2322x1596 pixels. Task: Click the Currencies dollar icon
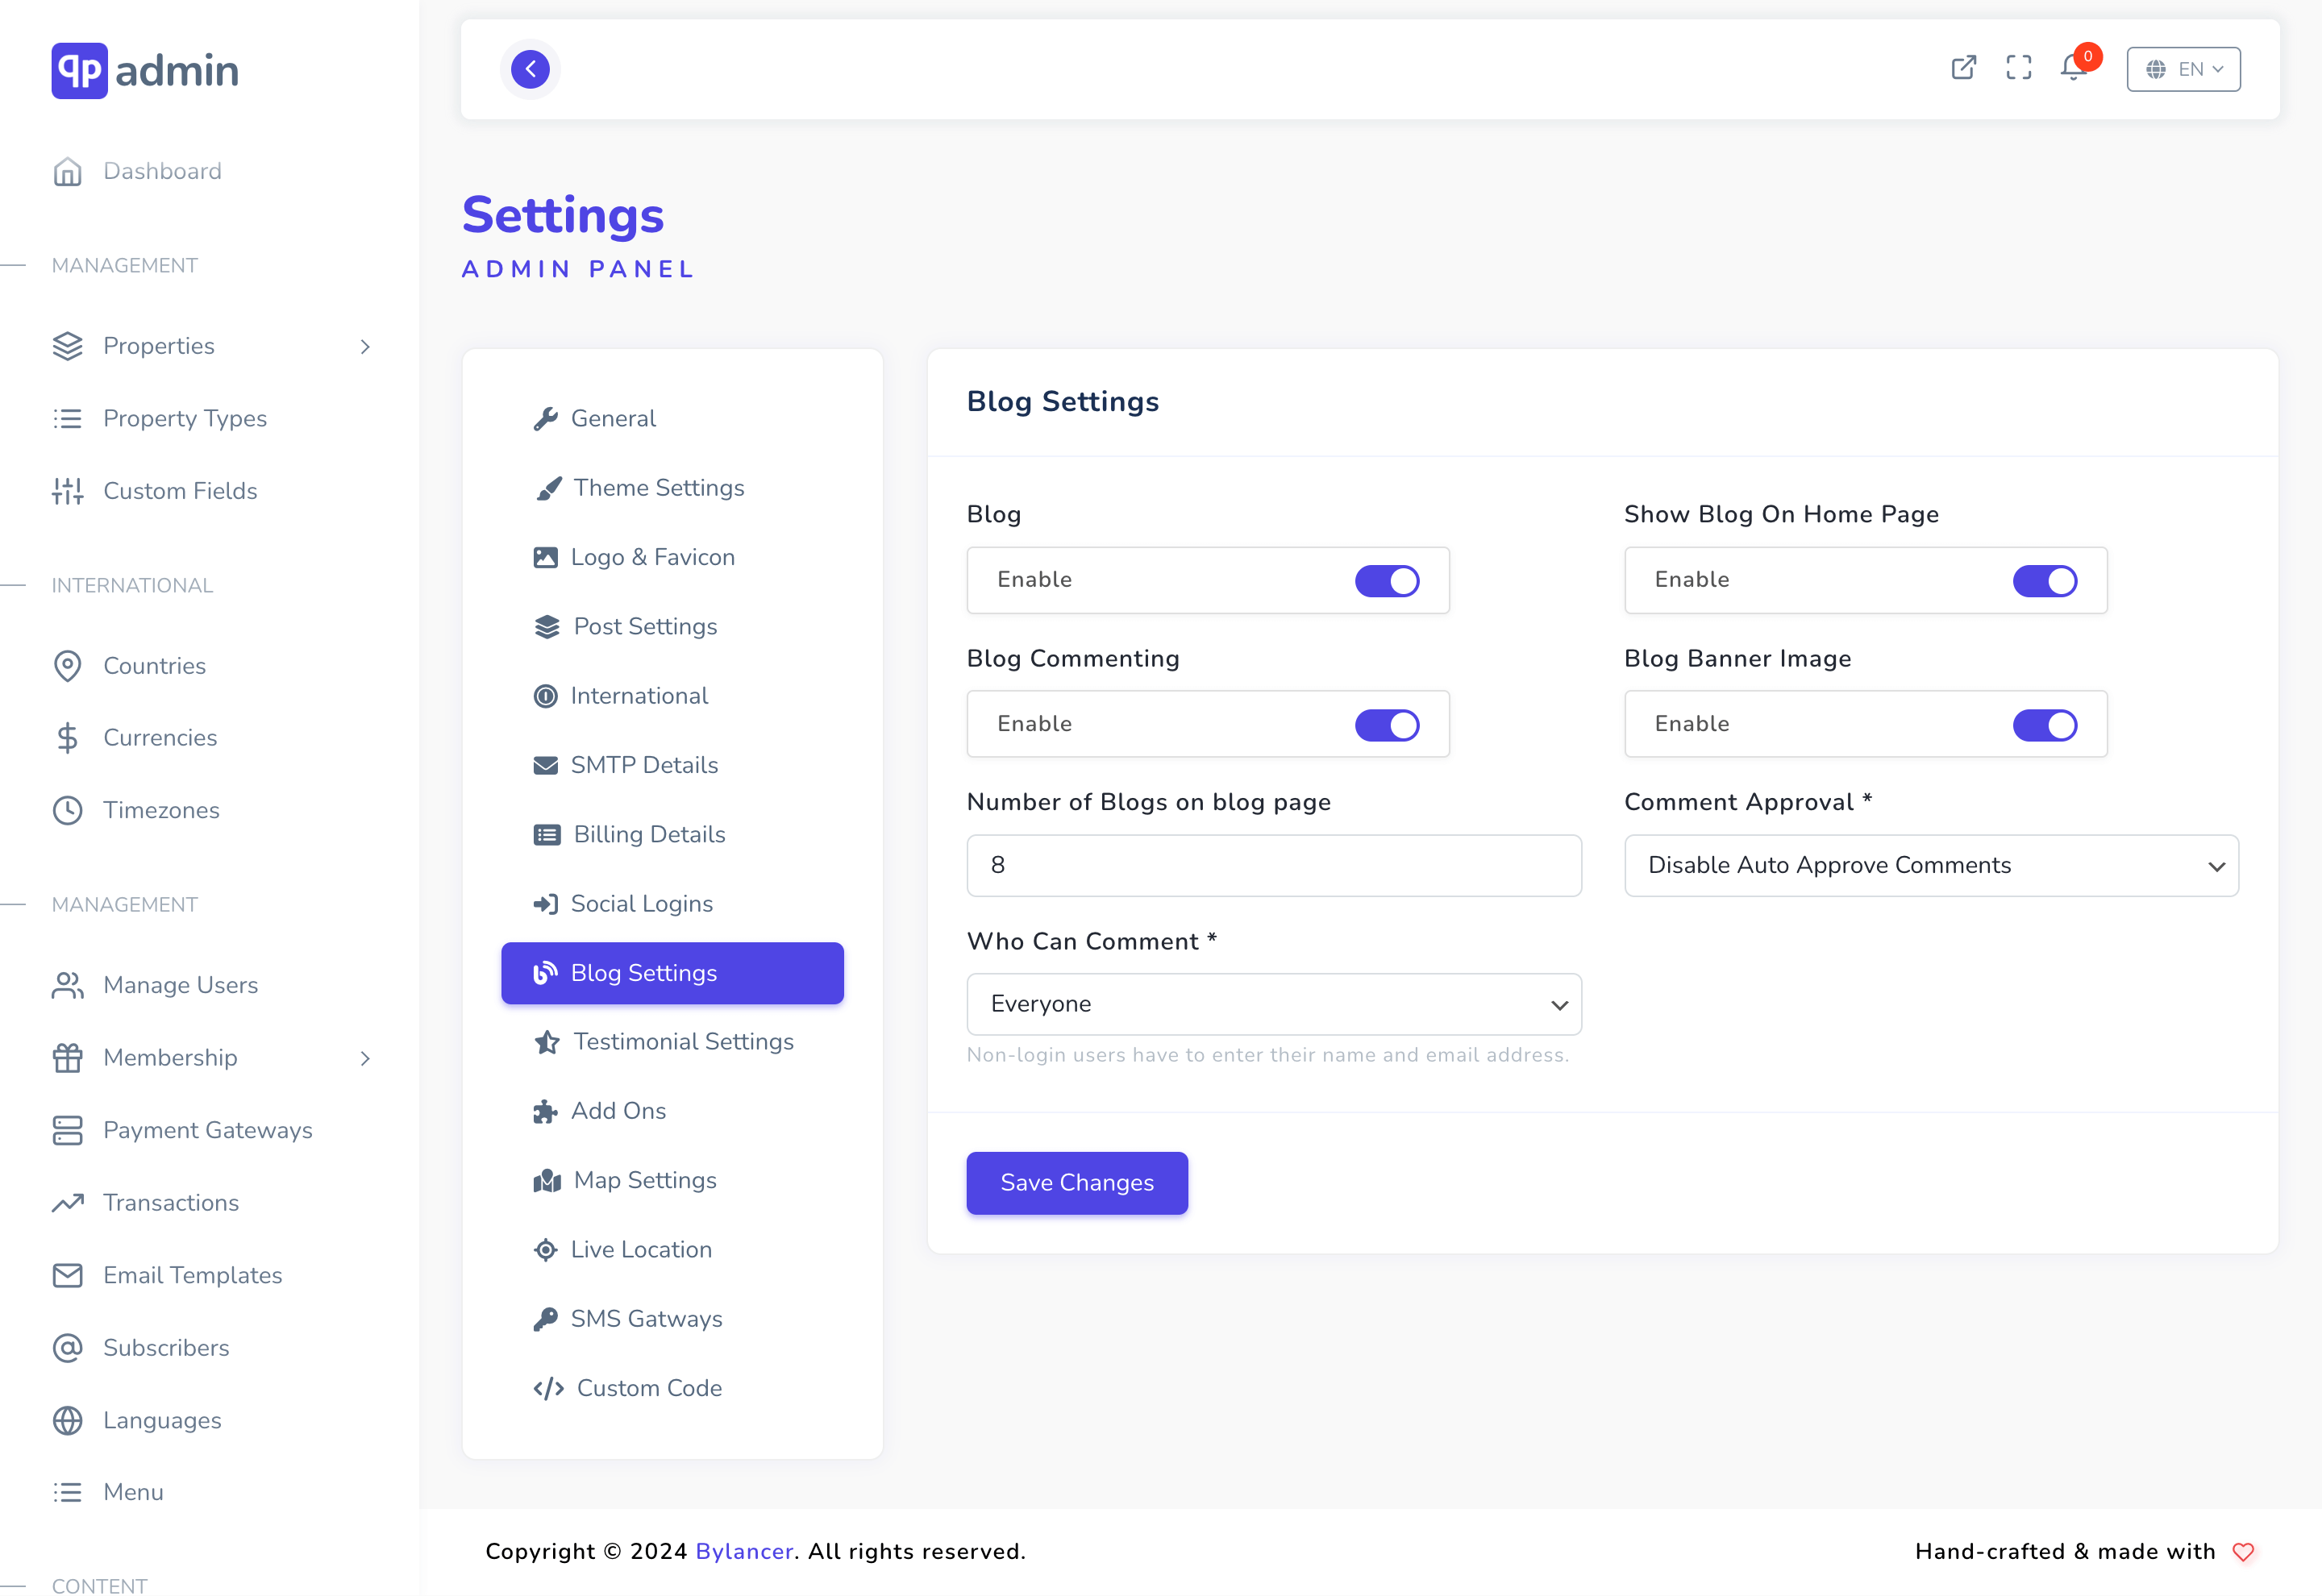pyautogui.click(x=67, y=738)
